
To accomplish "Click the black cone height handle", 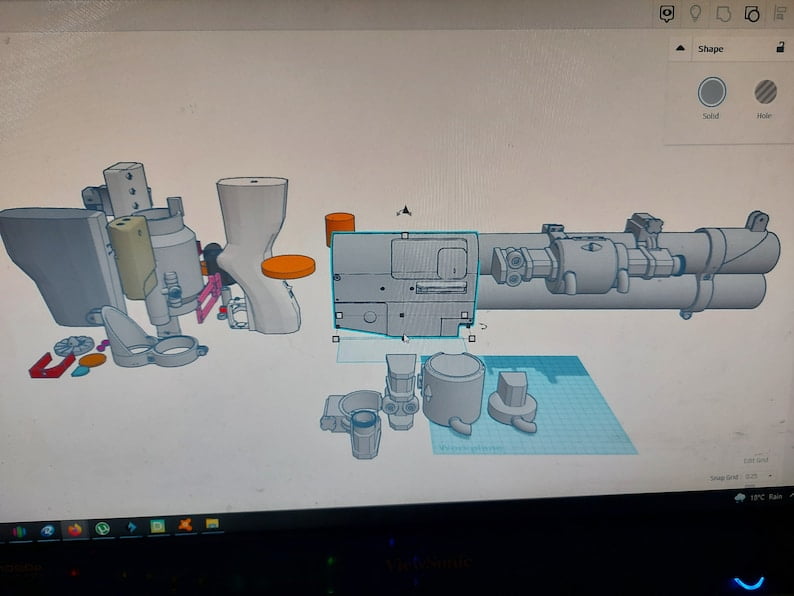I will coord(405,211).
